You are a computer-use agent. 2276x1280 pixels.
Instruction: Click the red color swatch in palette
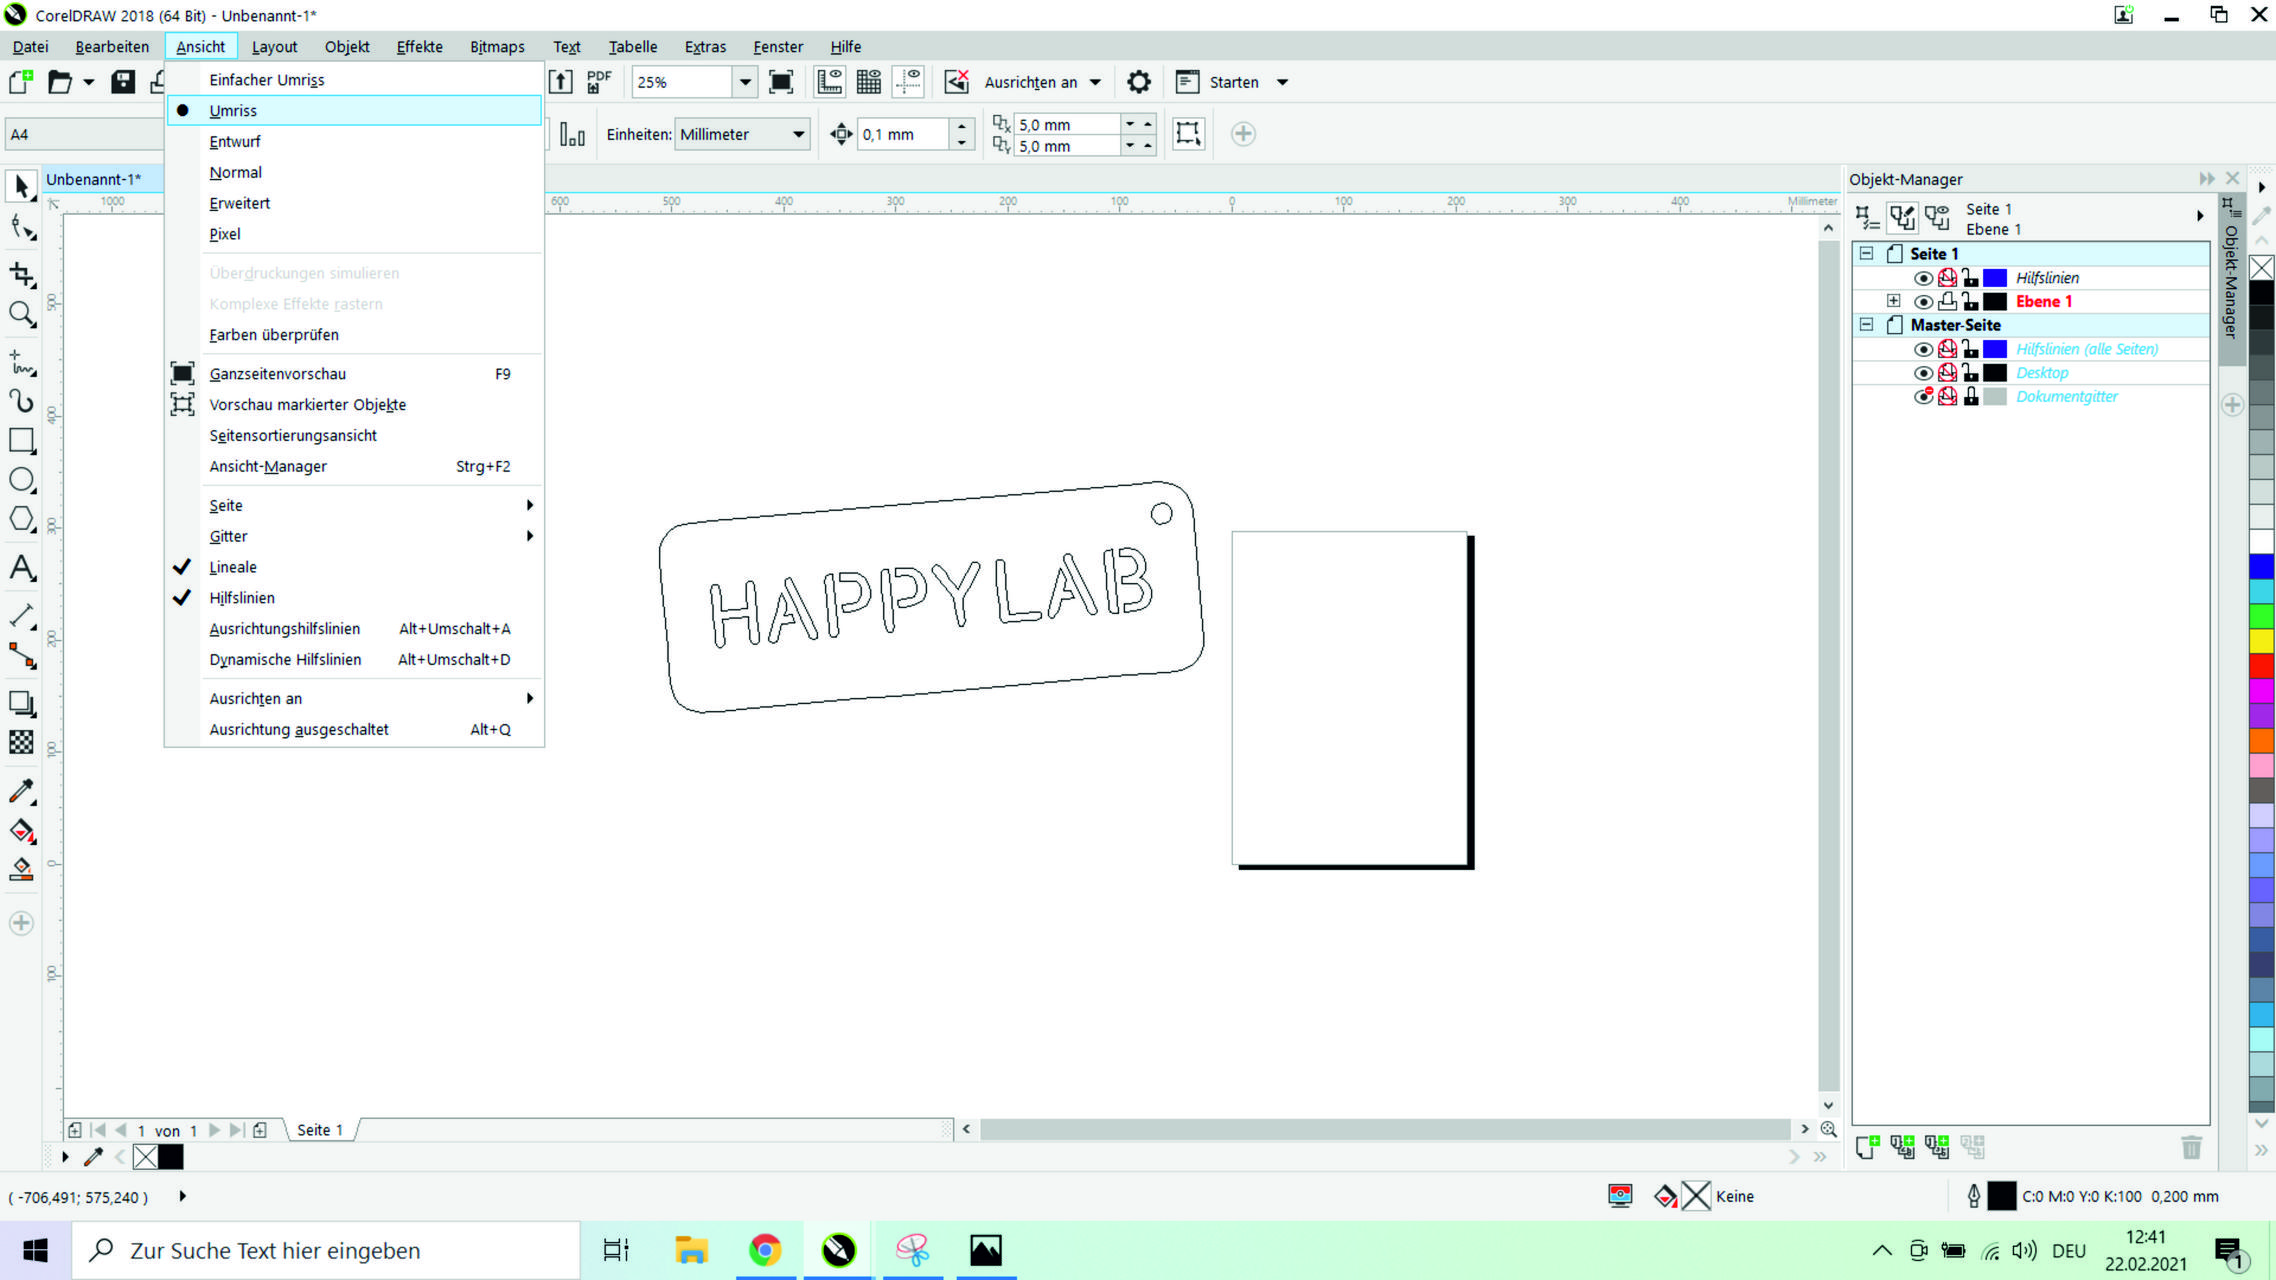pos(2261,665)
